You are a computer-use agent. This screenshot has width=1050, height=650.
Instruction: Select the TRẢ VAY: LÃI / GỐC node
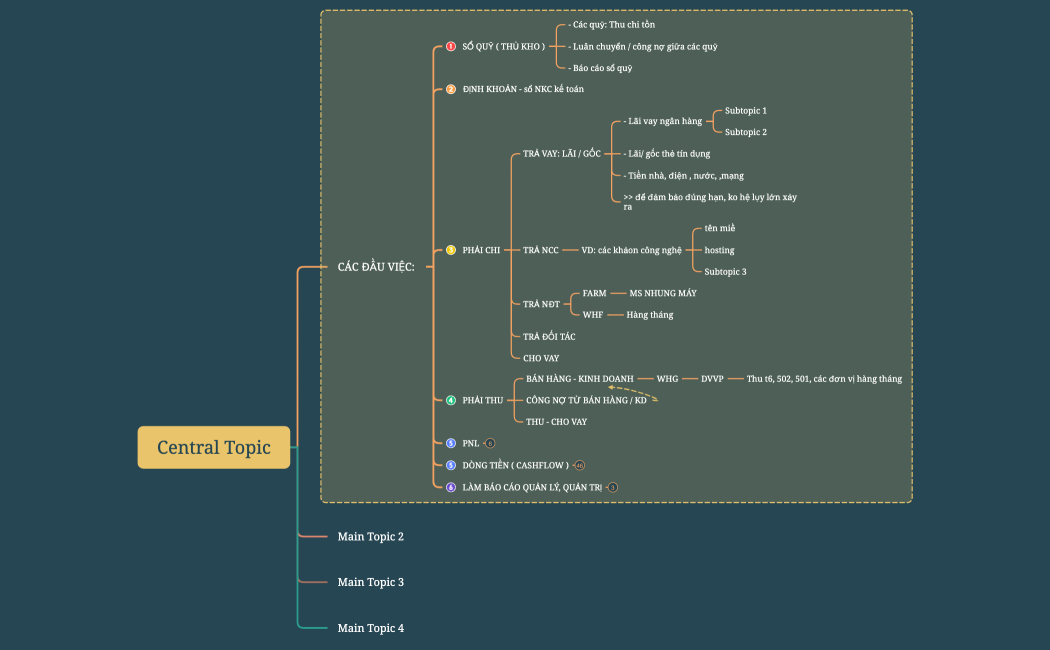562,154
